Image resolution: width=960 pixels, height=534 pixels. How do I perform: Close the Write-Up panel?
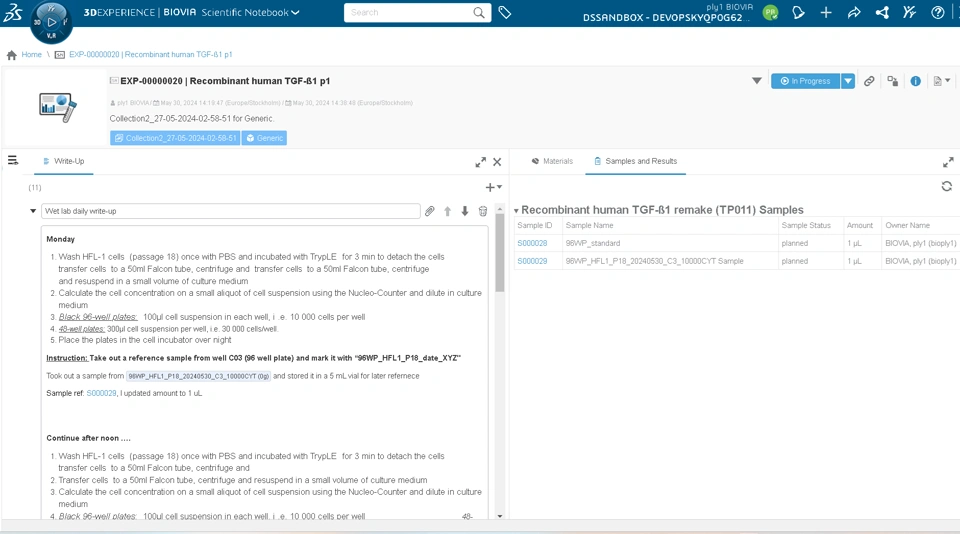click(497, 162)
